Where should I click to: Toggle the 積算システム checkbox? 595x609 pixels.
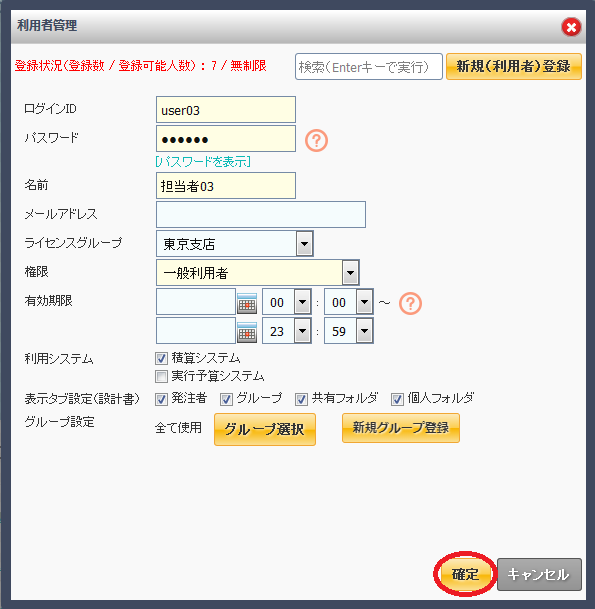pos(161,358)
